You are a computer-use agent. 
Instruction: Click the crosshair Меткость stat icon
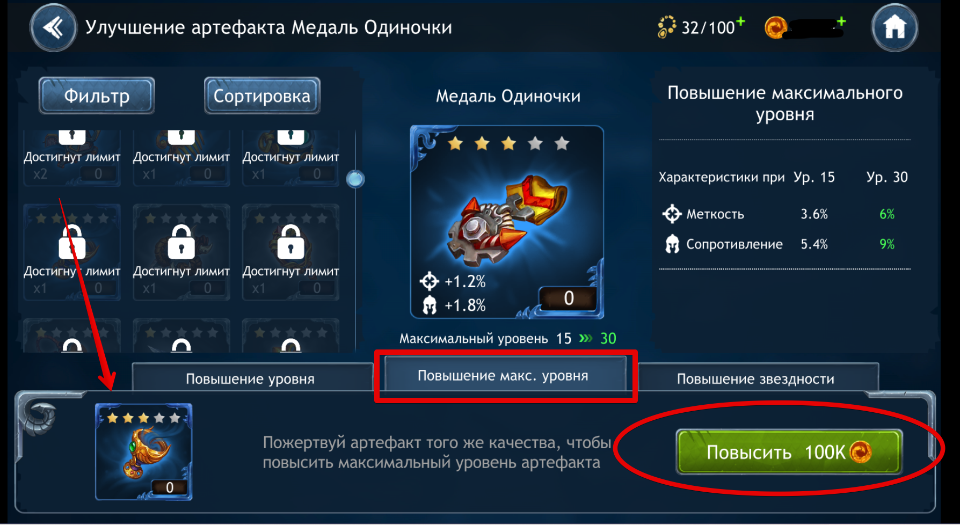point(672,214)
